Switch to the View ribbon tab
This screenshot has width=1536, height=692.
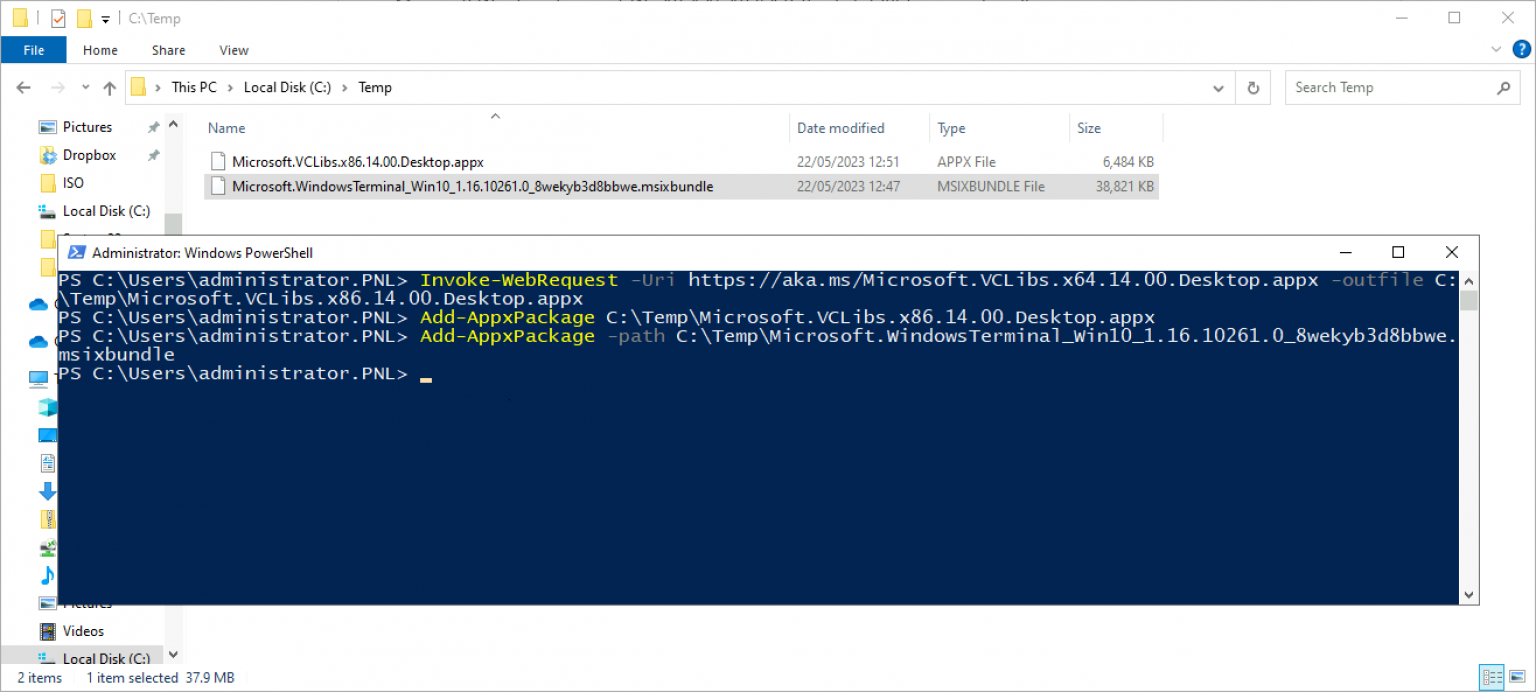[x=233, y=49]
